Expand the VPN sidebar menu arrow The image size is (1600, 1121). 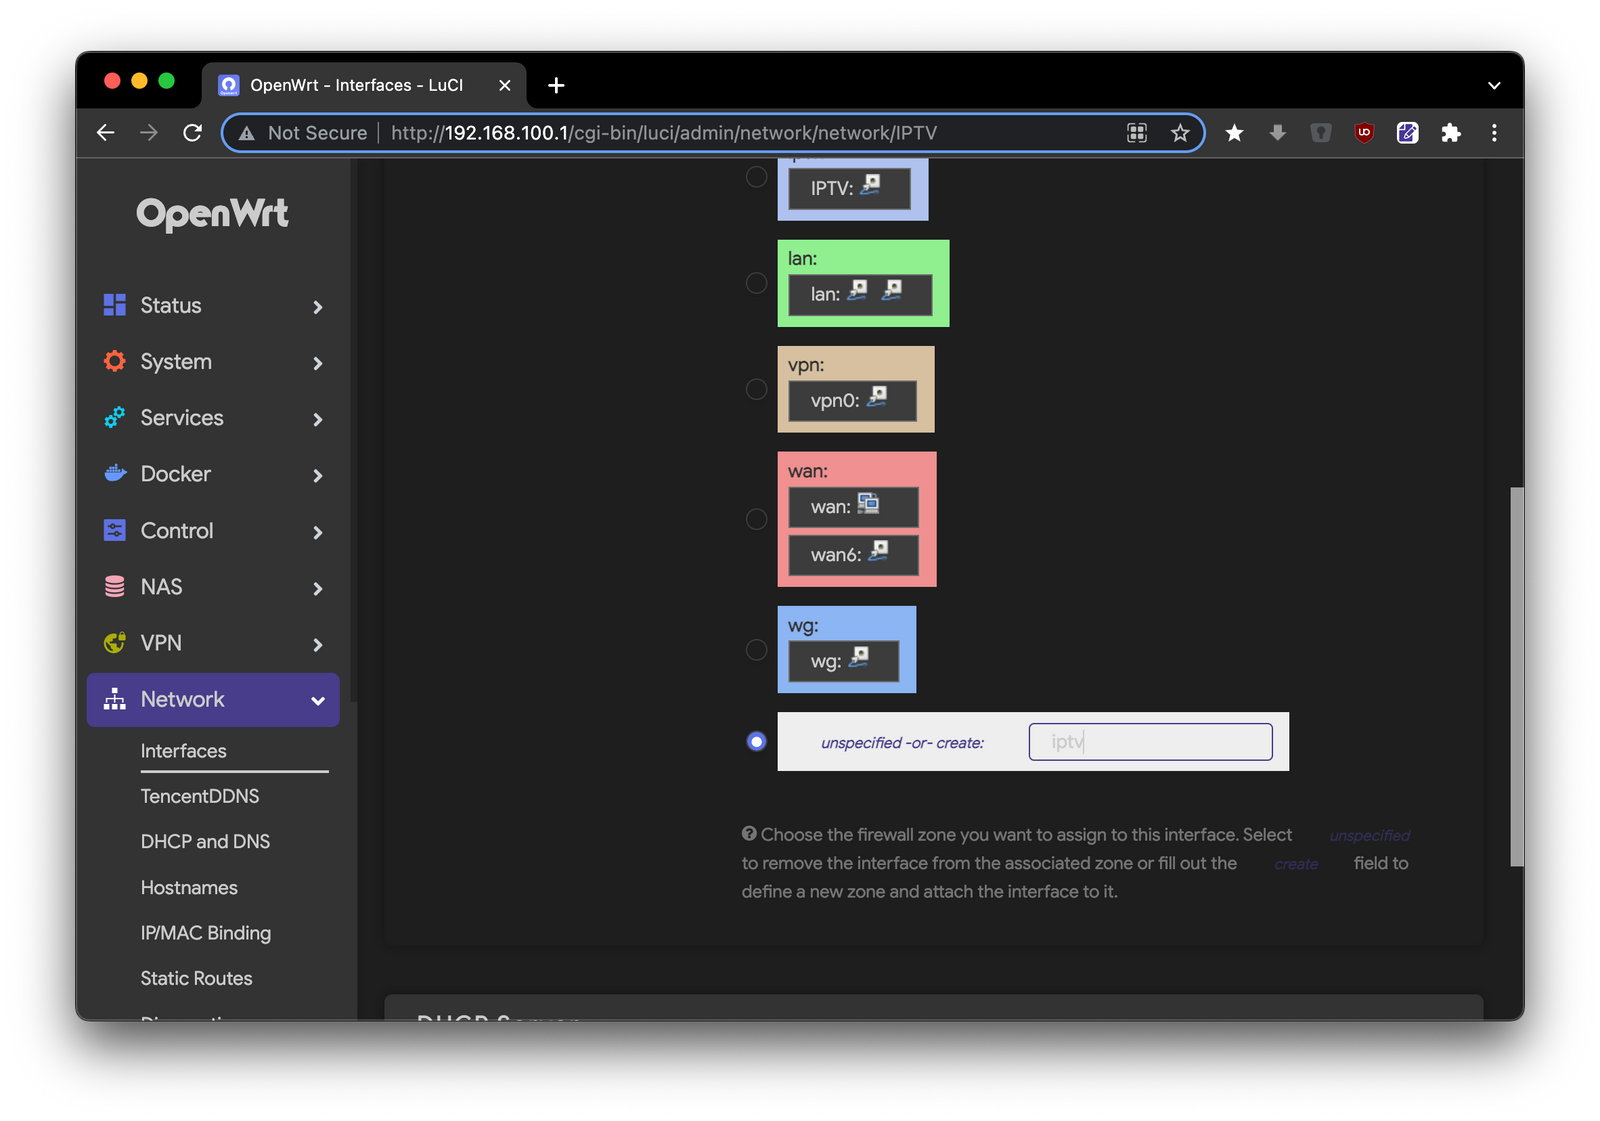coord(318,645)
